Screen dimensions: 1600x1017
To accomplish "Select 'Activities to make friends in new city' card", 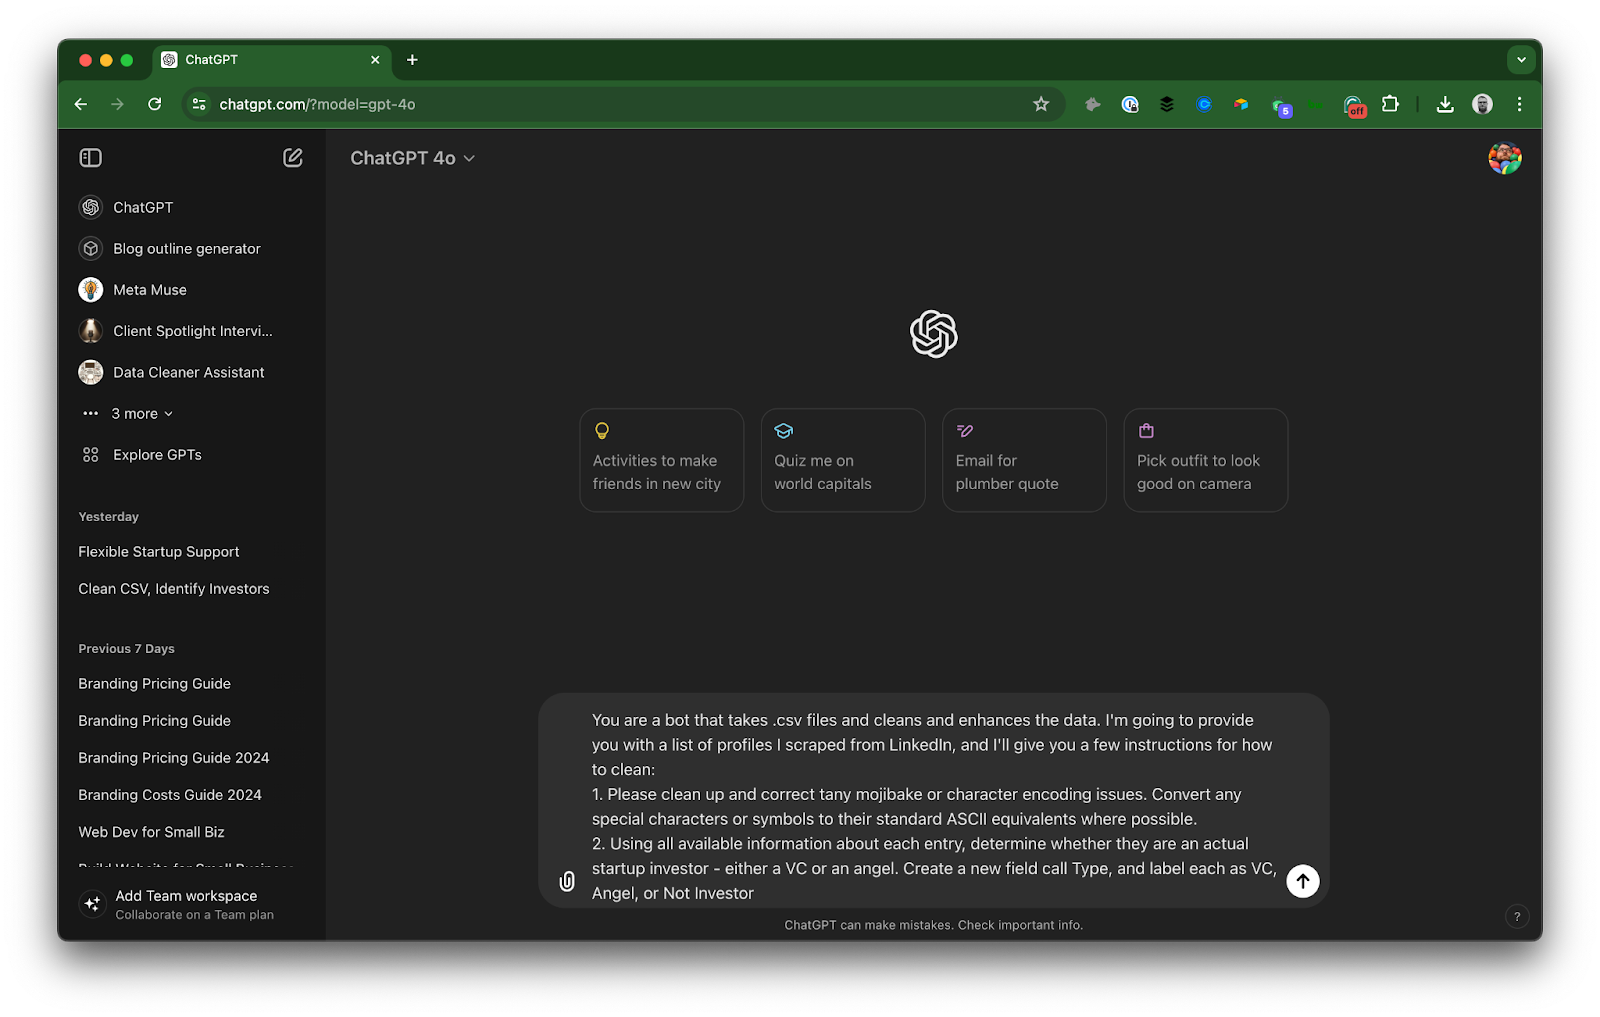I will point(662,460).
